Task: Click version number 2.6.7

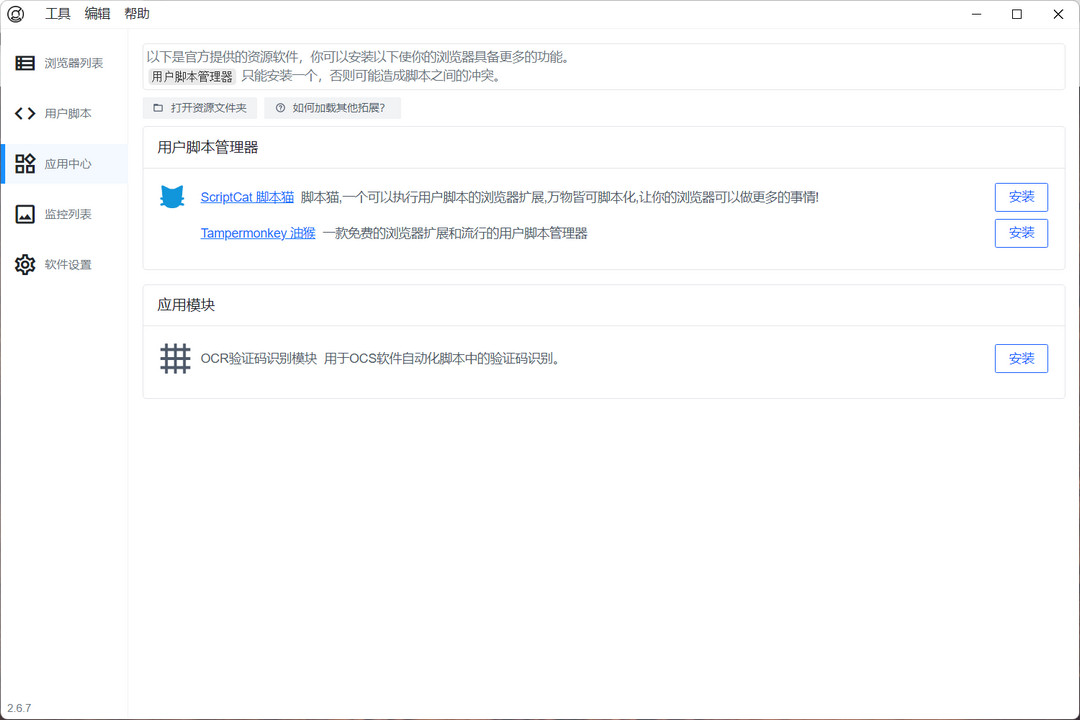Action: click(x=19, y=708)
